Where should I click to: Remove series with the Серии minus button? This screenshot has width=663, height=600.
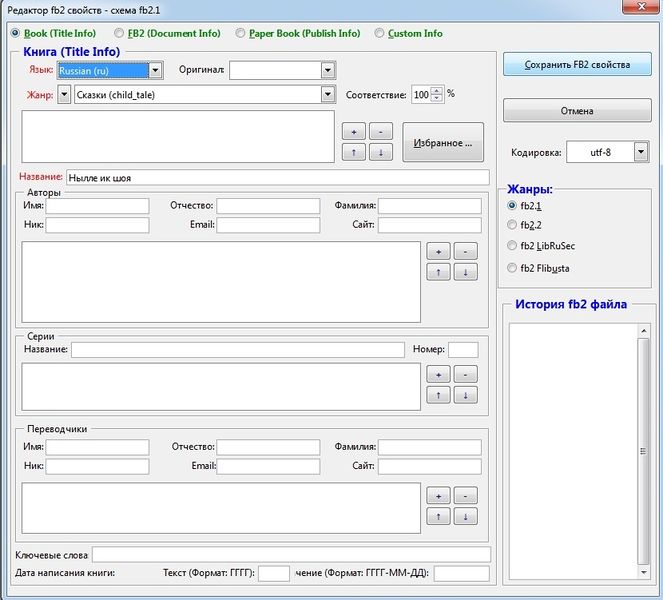(x=466, y=374)
